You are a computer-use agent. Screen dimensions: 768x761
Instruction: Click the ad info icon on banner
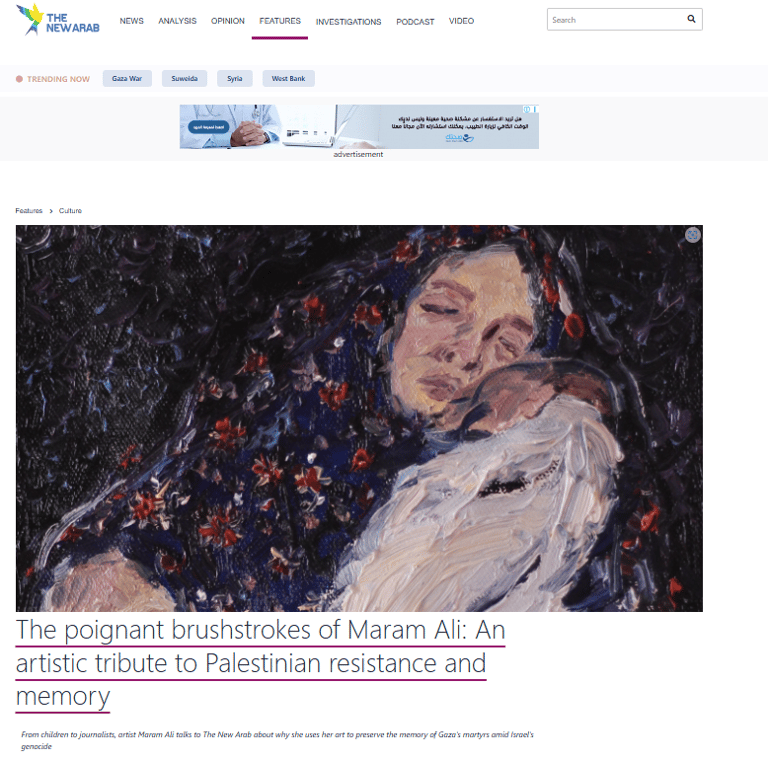(527, 109)
